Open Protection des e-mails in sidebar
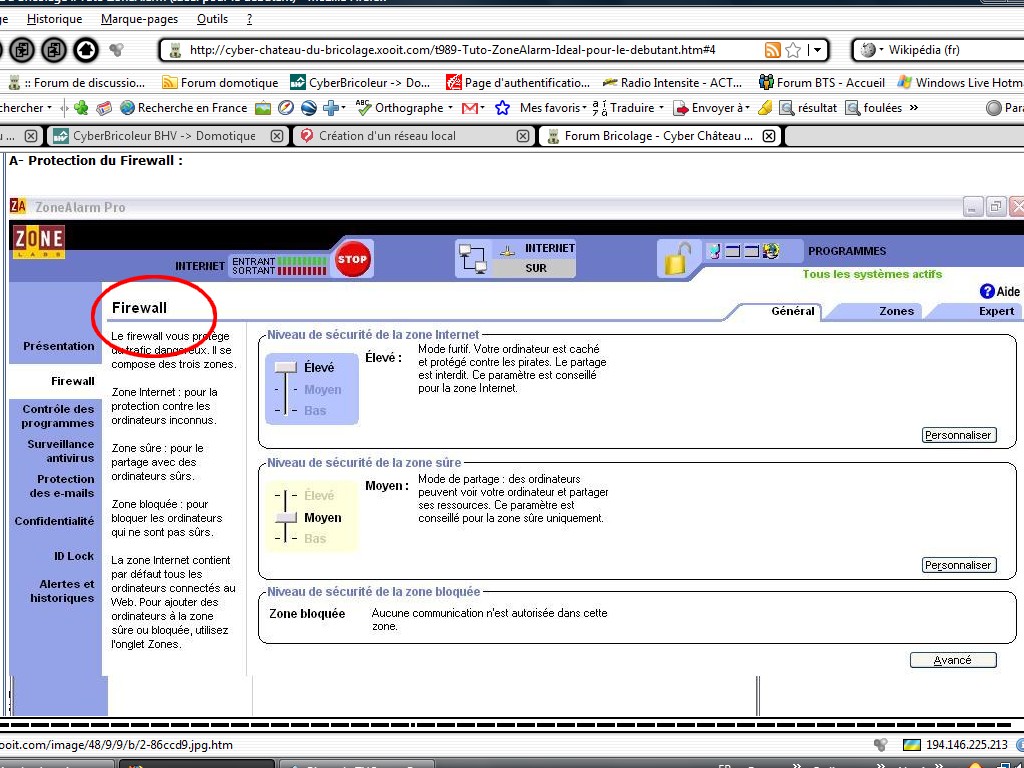The image size is (1024, 768). 62,486
